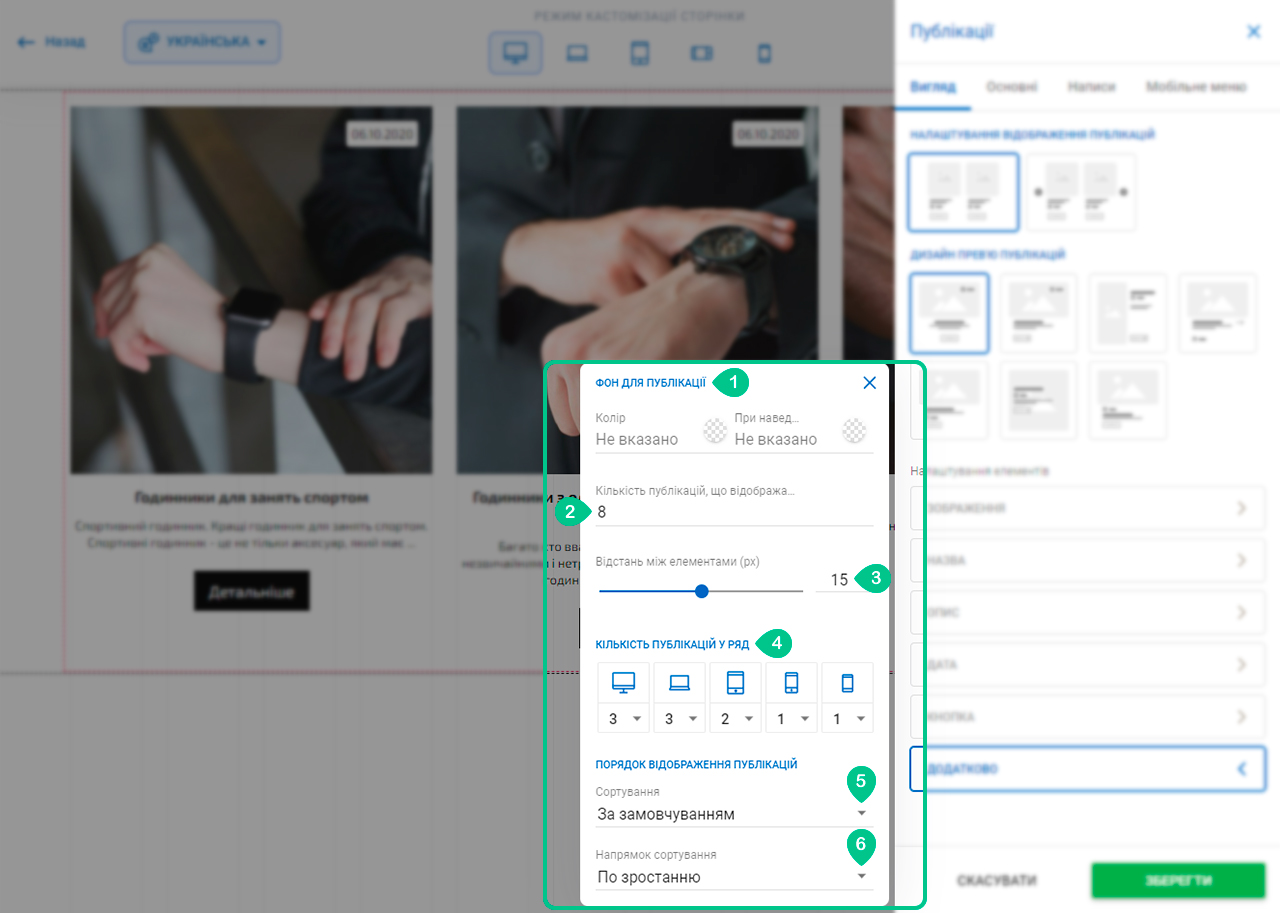Click the spacing value field showing 15
1280x913 pixels.
click(839, 580)
